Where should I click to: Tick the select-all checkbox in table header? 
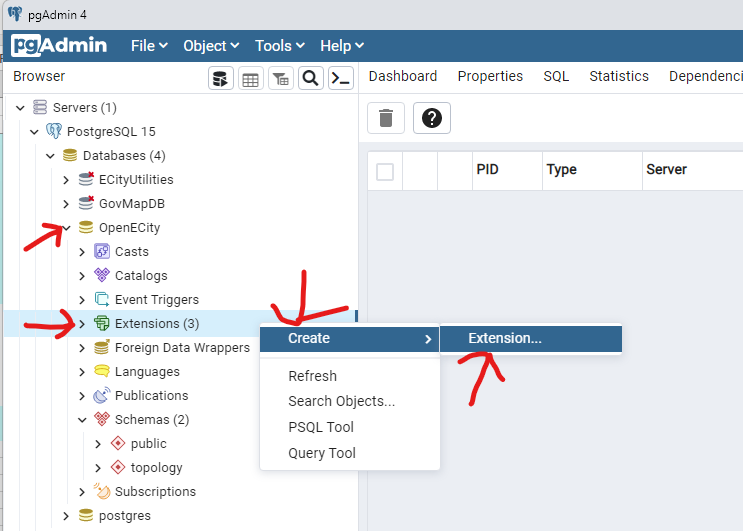pos(385,172)
